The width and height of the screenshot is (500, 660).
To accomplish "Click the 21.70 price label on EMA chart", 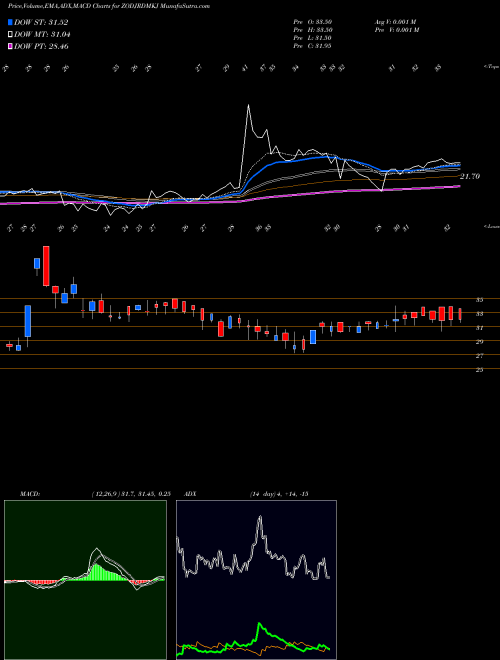I will pos(470,176).
